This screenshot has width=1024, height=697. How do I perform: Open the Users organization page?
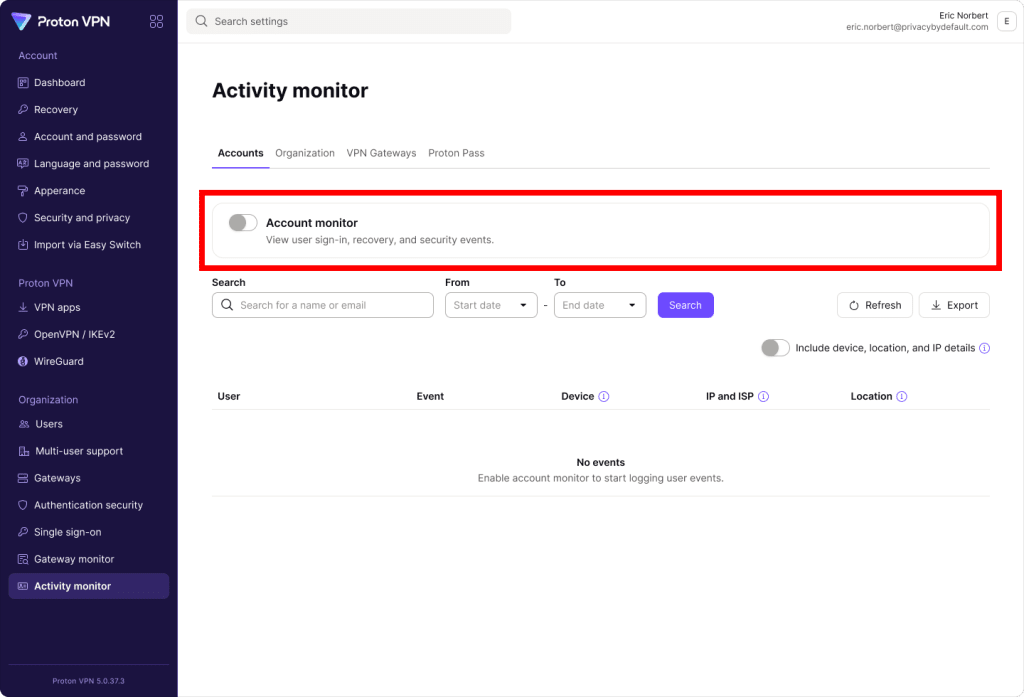coord(89,424)
